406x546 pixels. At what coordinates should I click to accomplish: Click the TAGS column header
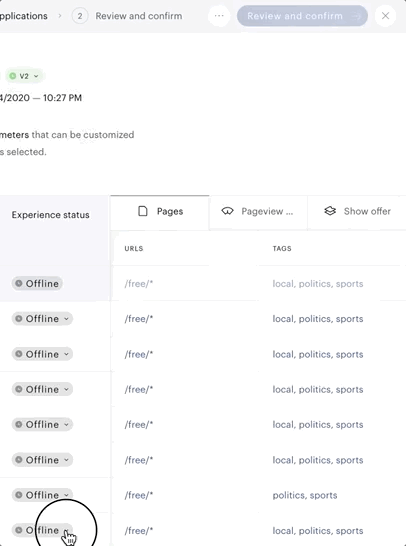282,249
